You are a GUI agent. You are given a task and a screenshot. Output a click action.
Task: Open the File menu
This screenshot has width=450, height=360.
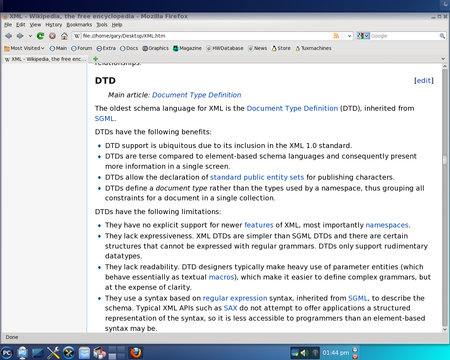coord(8,25)
